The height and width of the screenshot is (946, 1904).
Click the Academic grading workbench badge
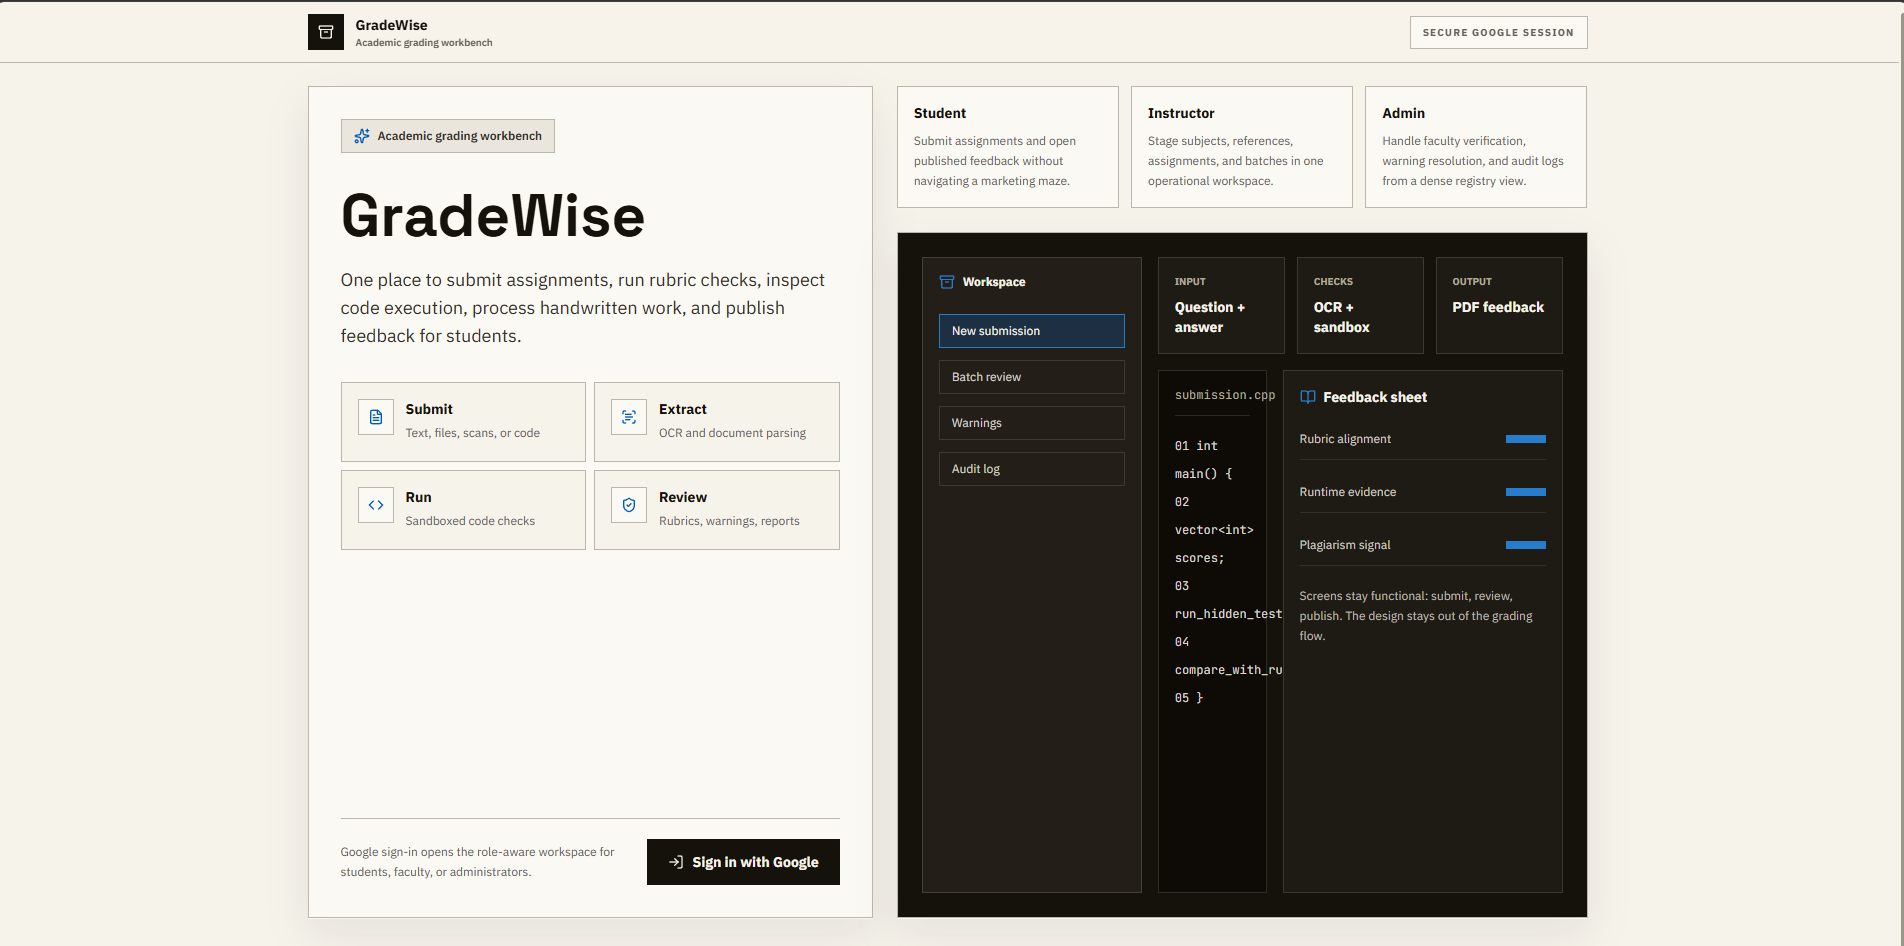[448, 136]
